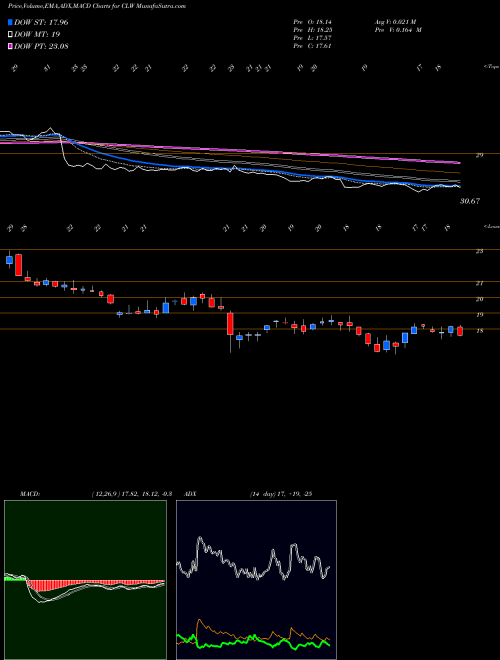Click the Pre C: 17.61 value

point(313,46)
